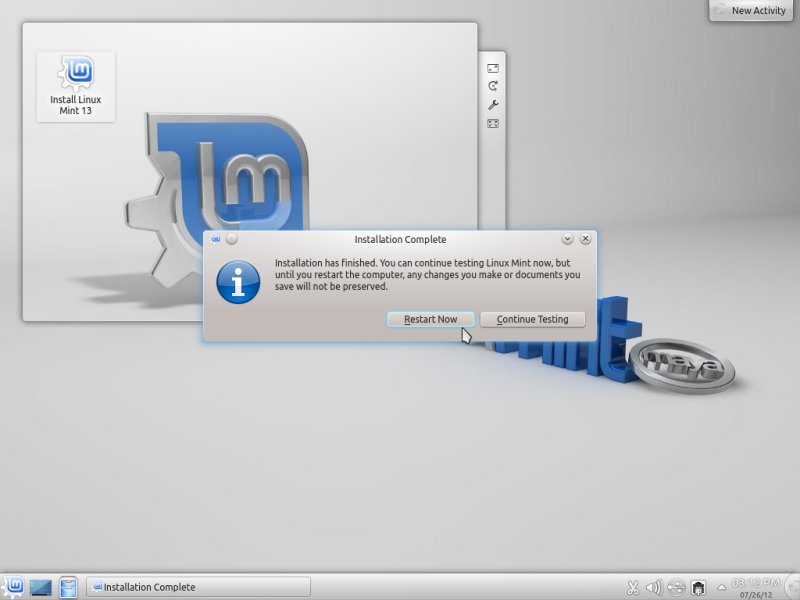Choose Continue Testing in the dialog
The height and width of the screenshot is (600, 800).
[532, 319]
